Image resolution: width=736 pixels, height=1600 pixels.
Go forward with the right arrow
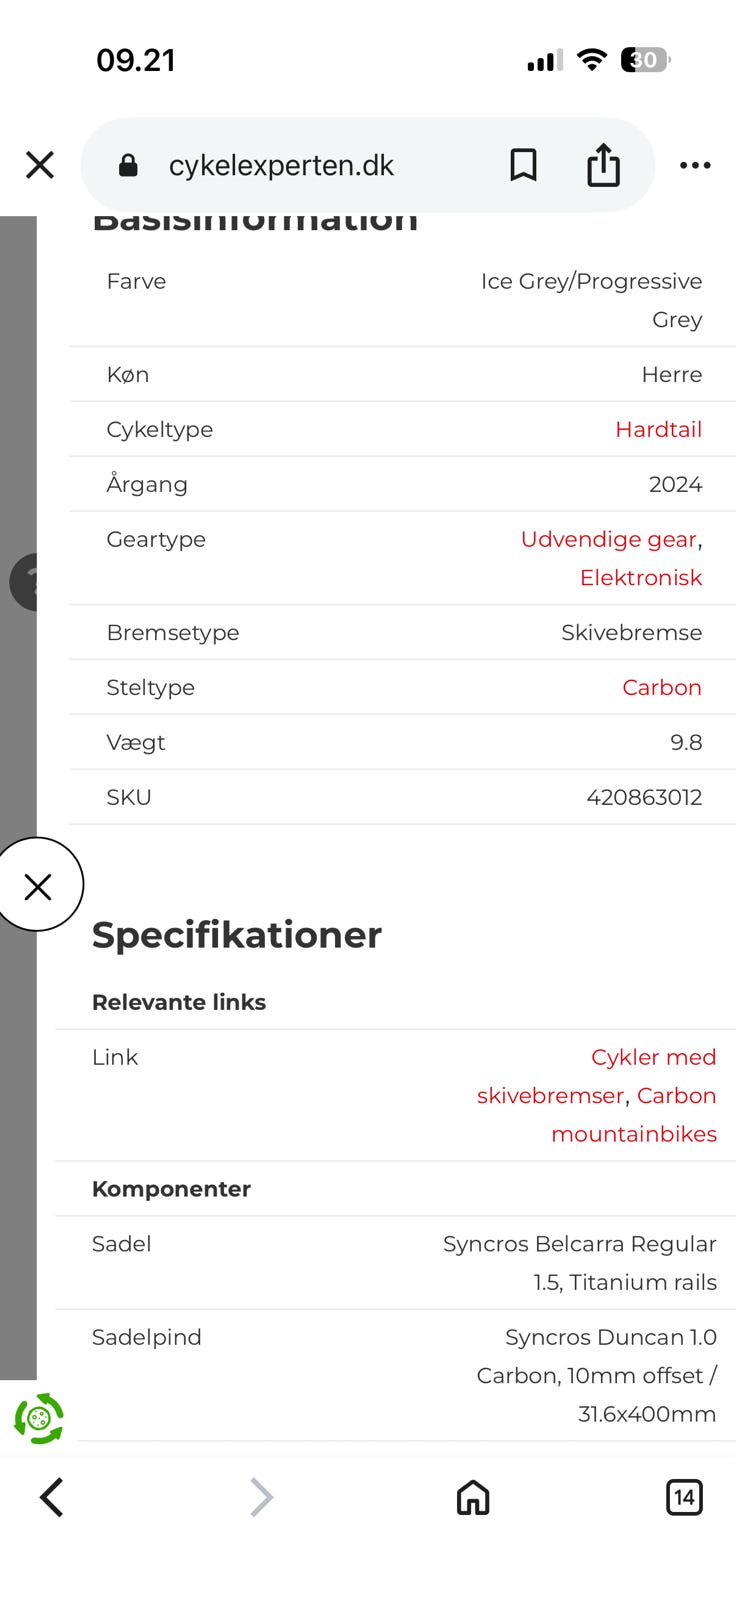[261, 1497]
